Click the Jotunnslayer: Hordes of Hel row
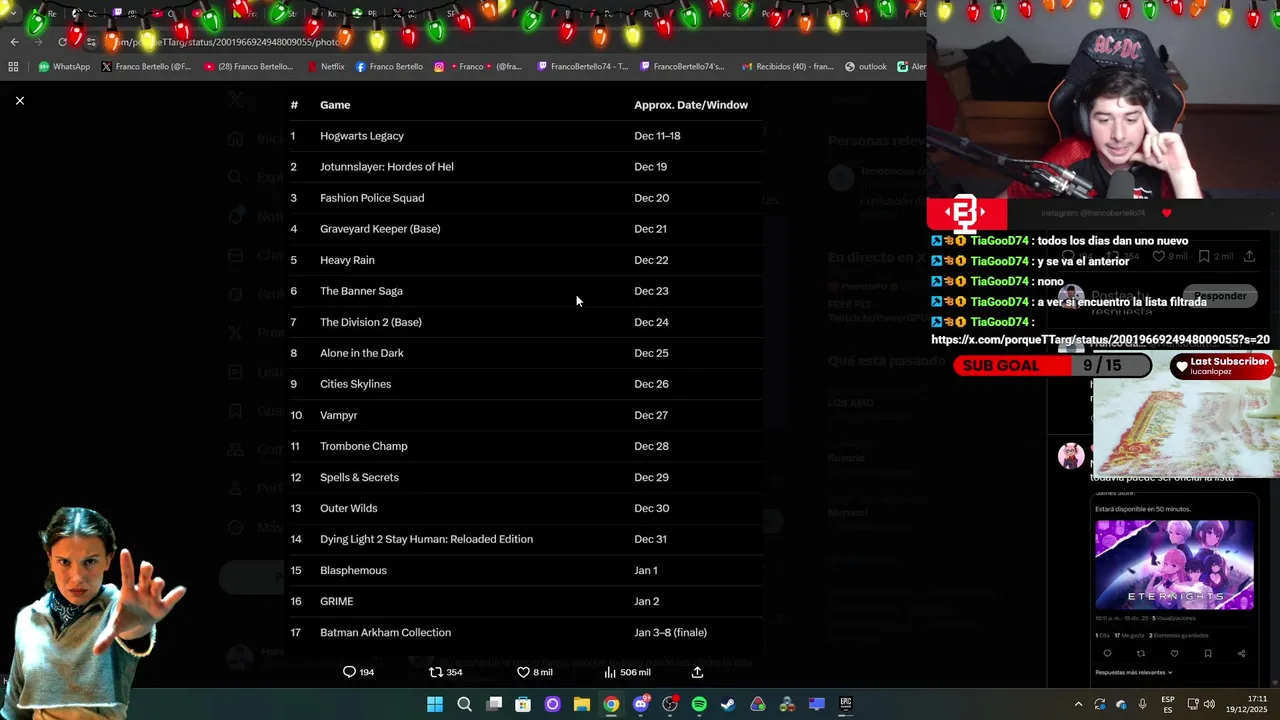Viewport: 1280px width, 720px height. click(526, 167)
